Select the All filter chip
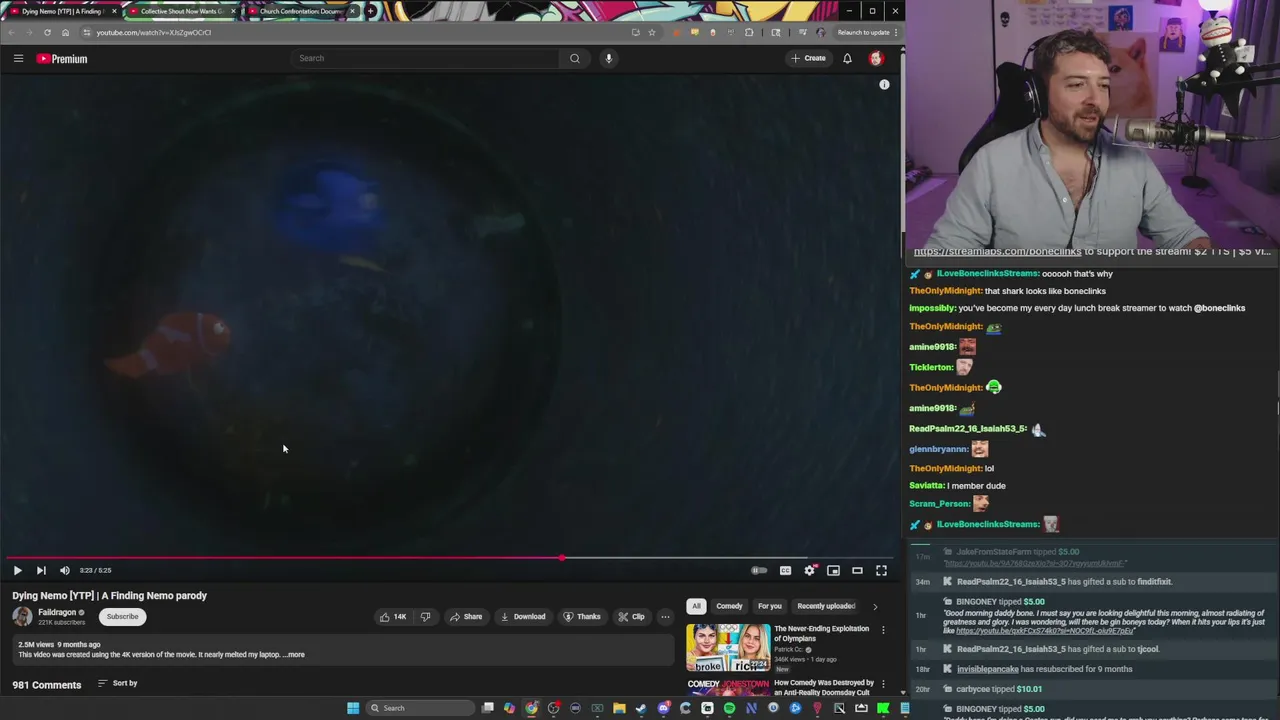 click(696, 606)
